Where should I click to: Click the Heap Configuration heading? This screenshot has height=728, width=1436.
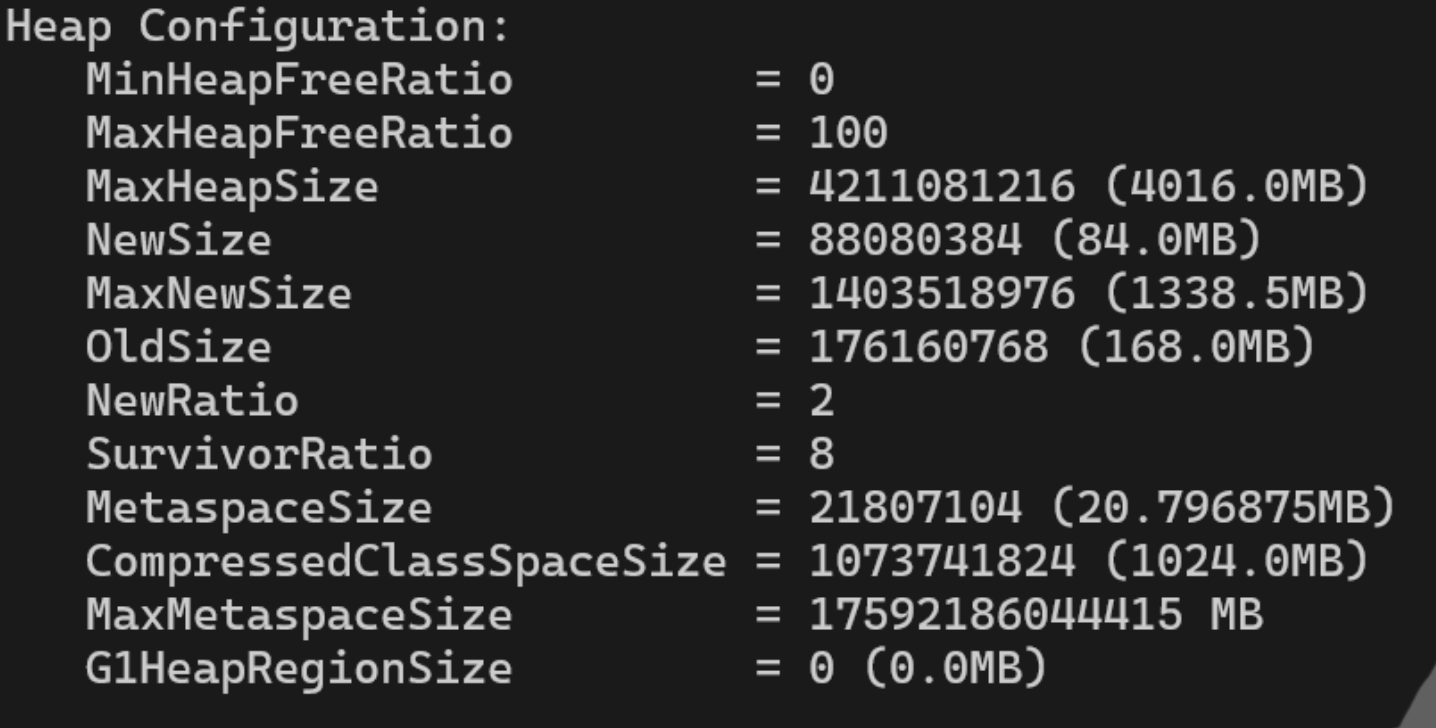click(258, 28)
